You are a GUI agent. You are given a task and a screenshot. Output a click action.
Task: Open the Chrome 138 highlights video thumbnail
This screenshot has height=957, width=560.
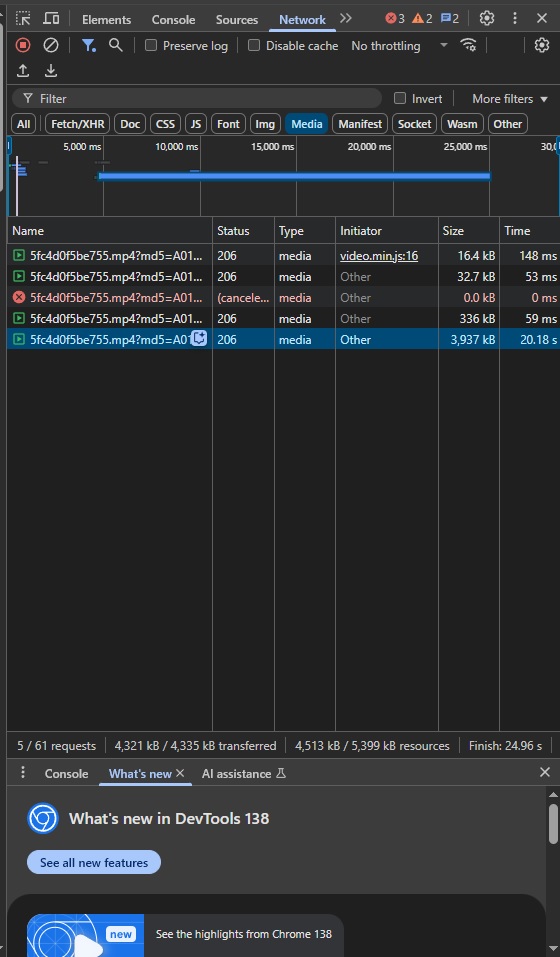(x=85, y=935)
